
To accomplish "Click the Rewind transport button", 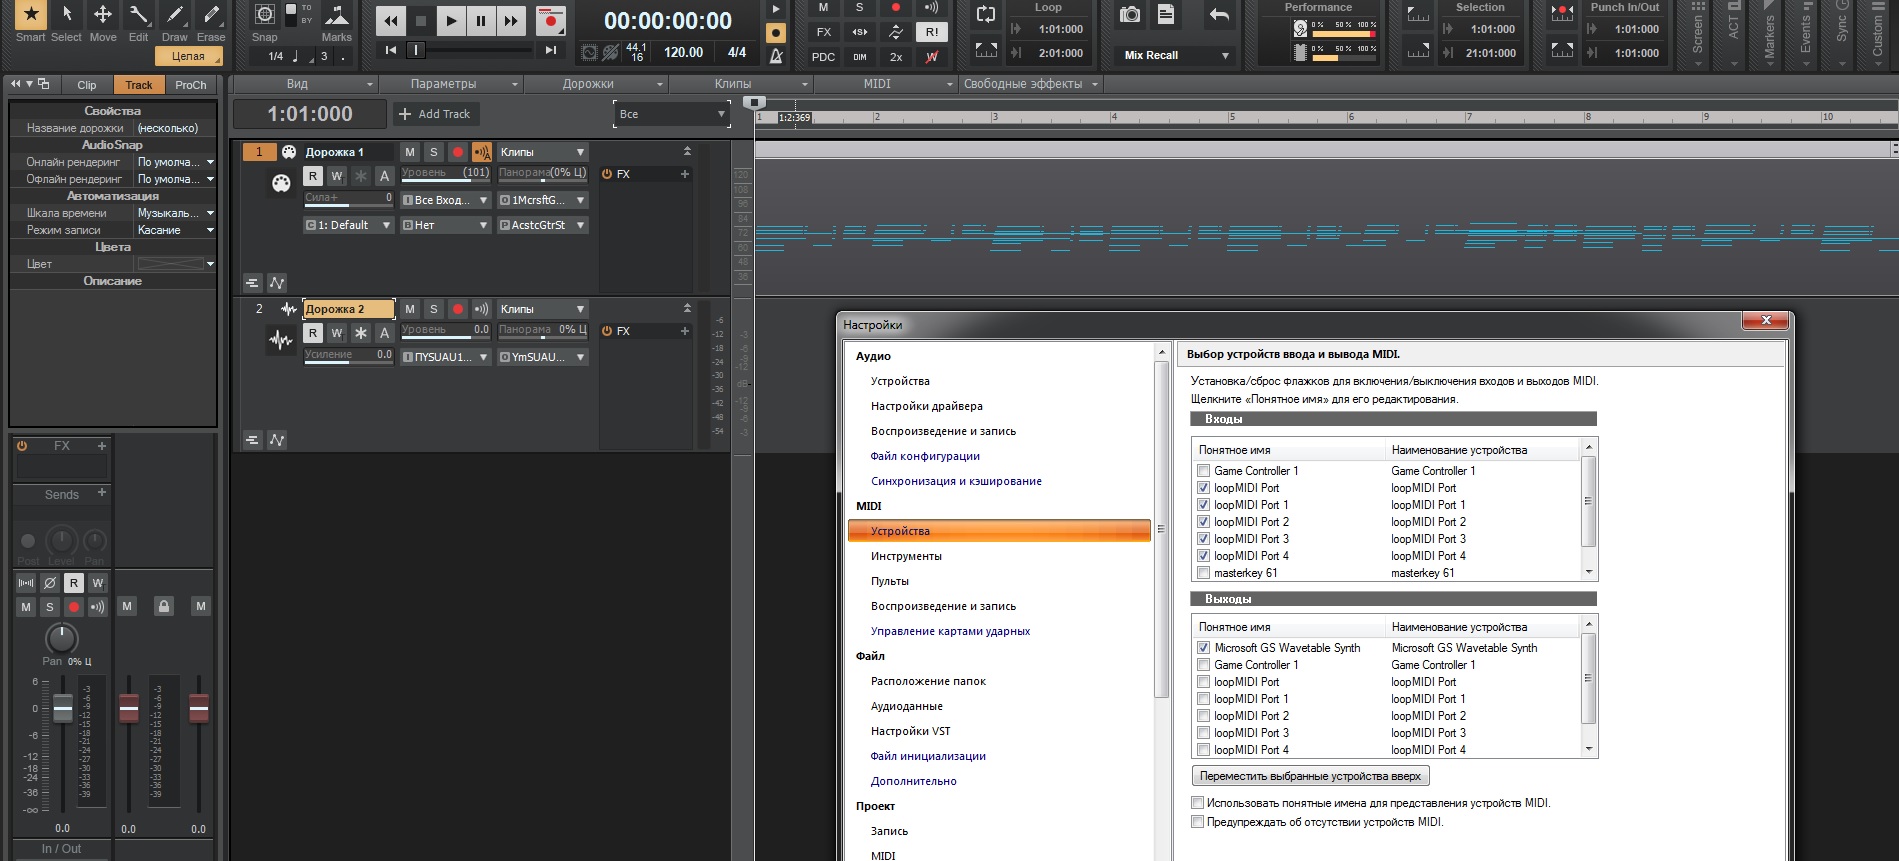I will [391, 21].
